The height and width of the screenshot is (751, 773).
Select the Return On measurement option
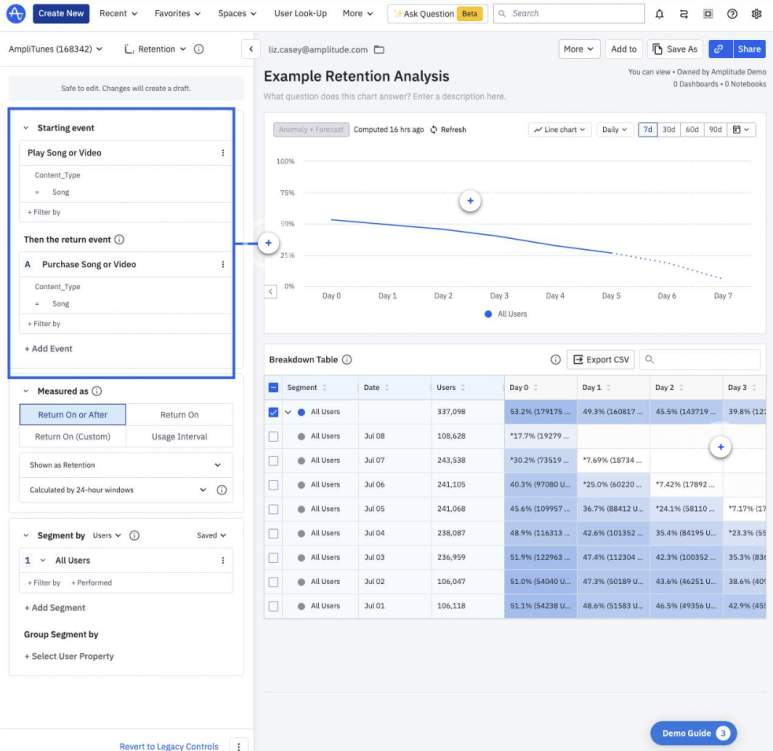click(179, 415)
